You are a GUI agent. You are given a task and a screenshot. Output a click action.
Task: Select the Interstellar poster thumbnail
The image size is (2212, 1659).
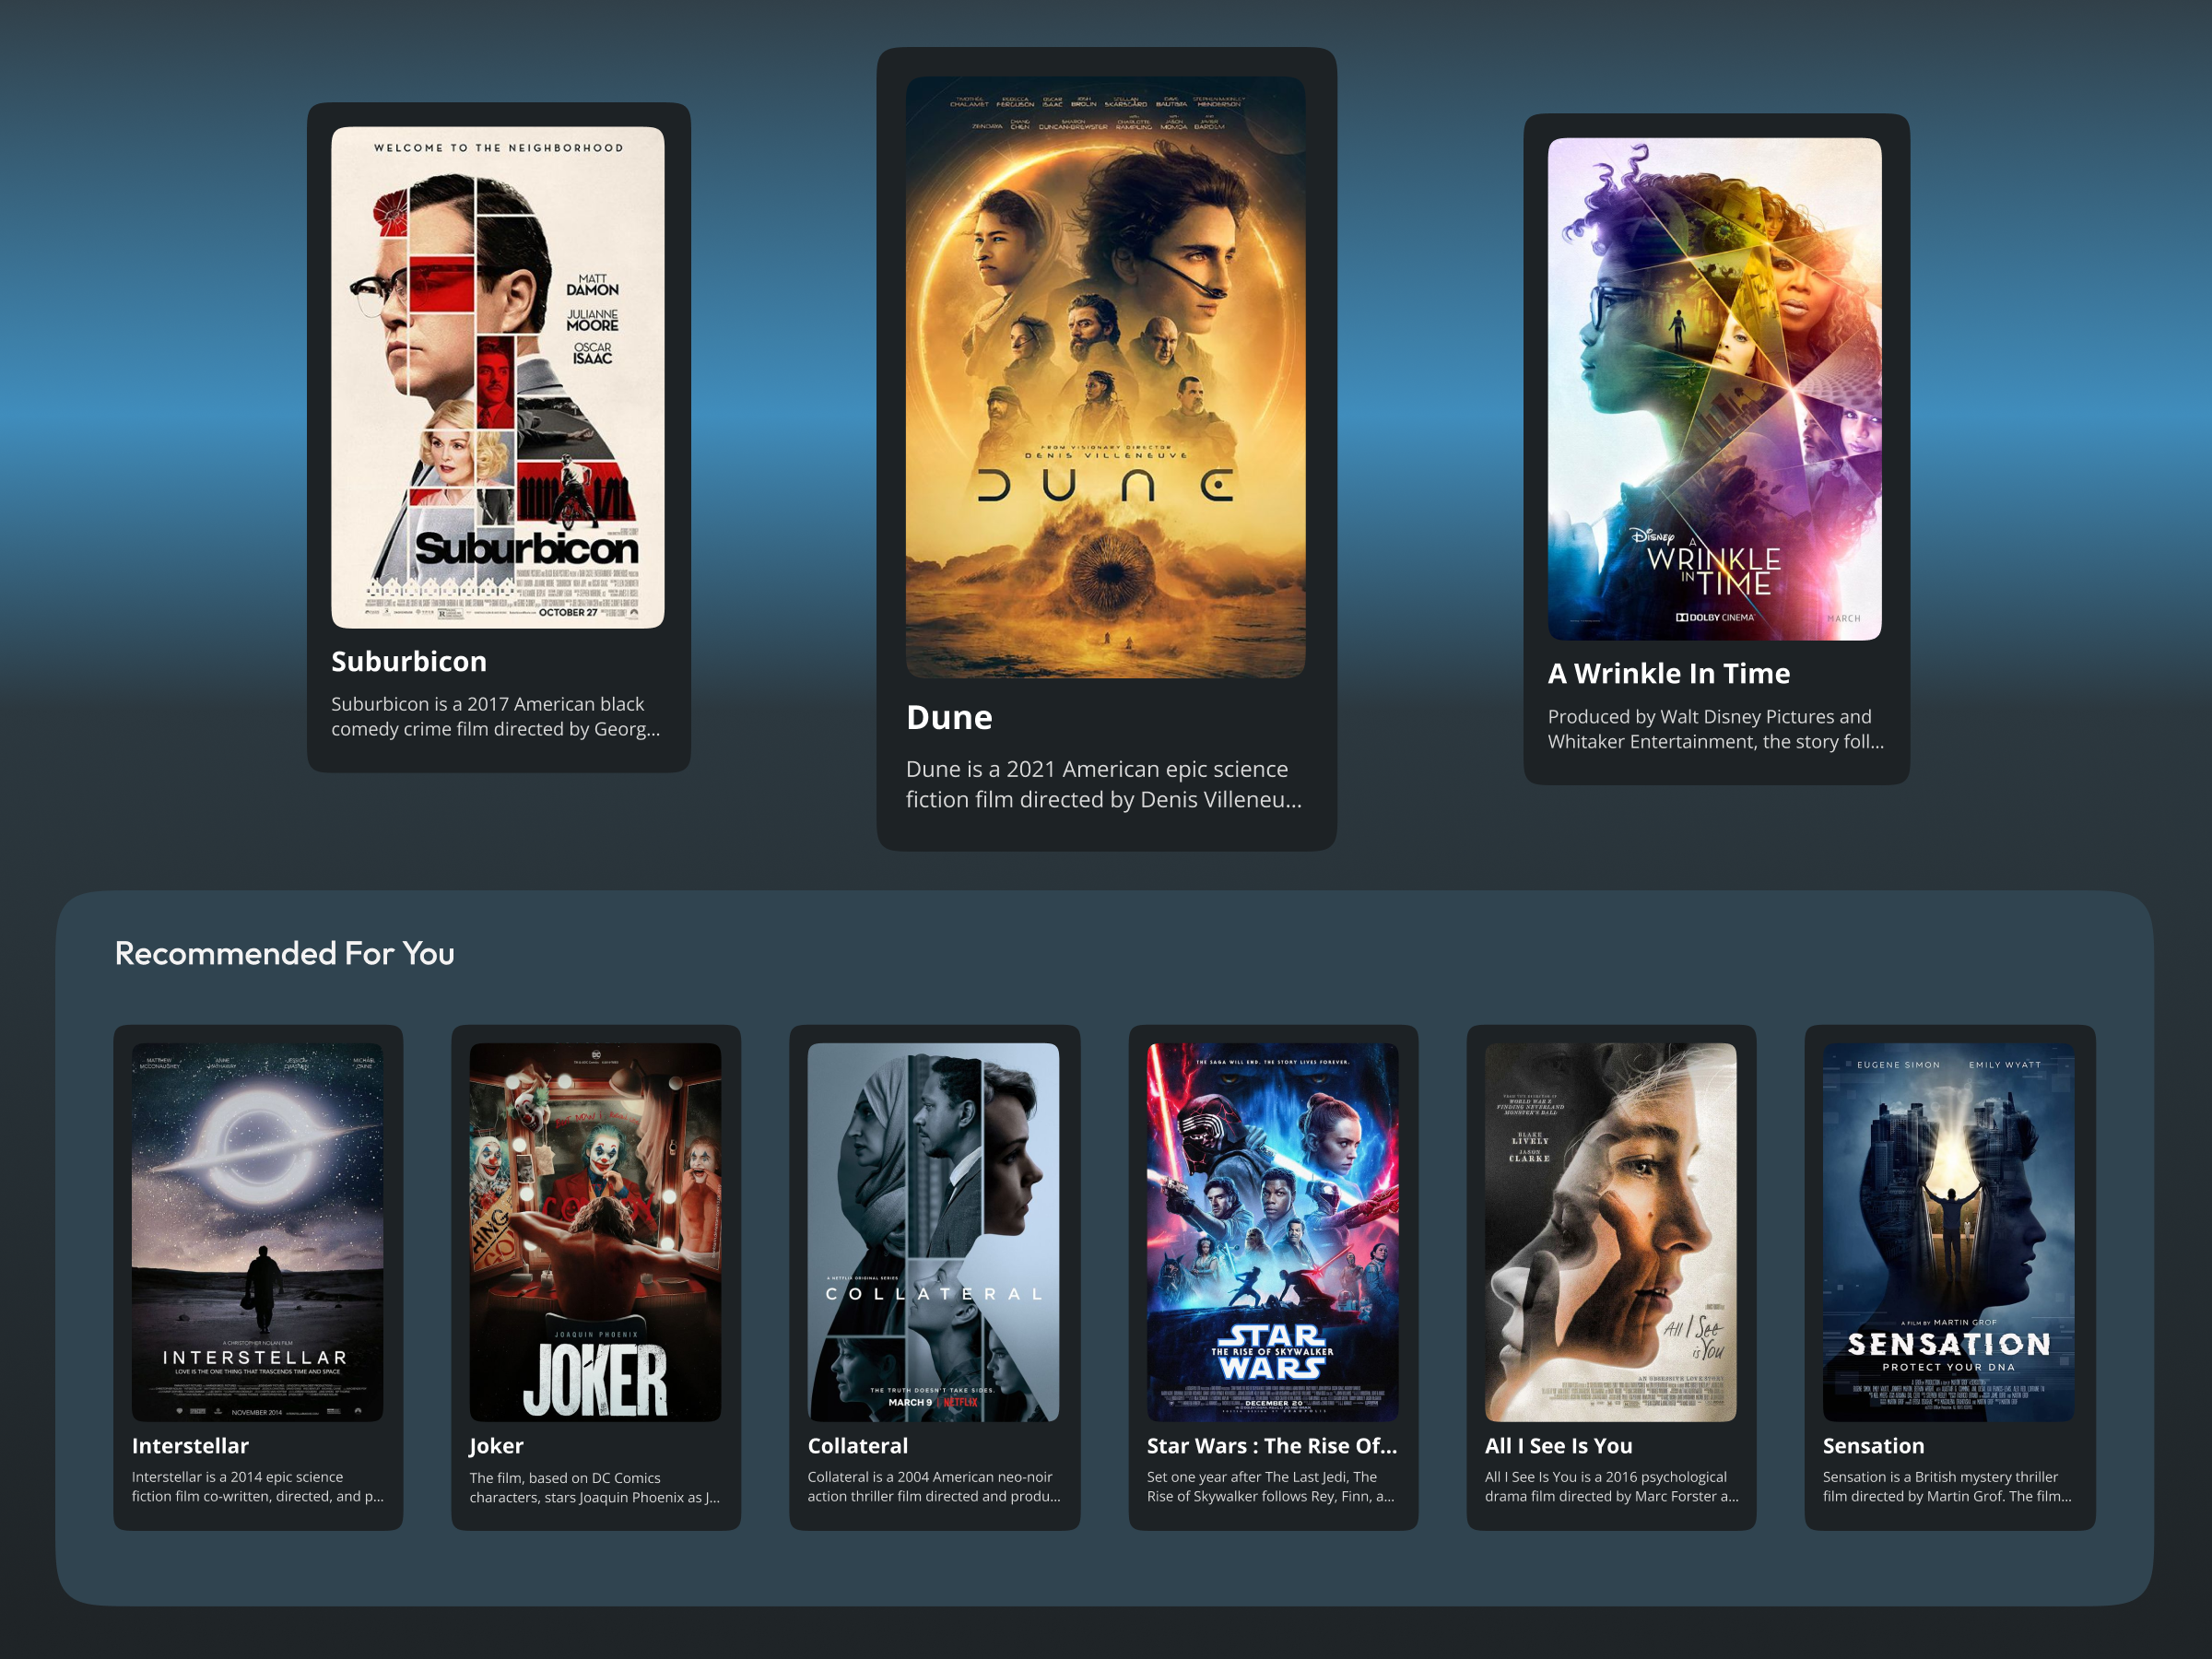(x=257, y=1232)
